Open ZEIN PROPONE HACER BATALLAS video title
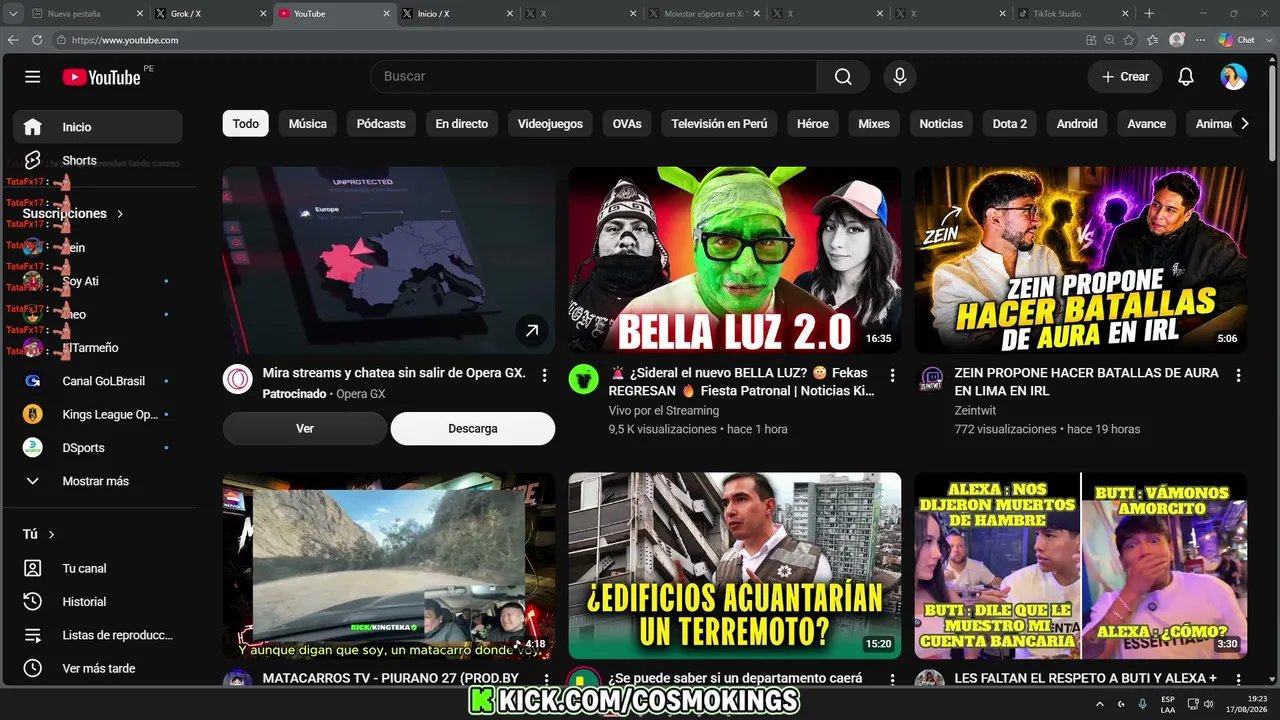The image size is (1280, 720). pyautogui.click(x=1087, y=382)
